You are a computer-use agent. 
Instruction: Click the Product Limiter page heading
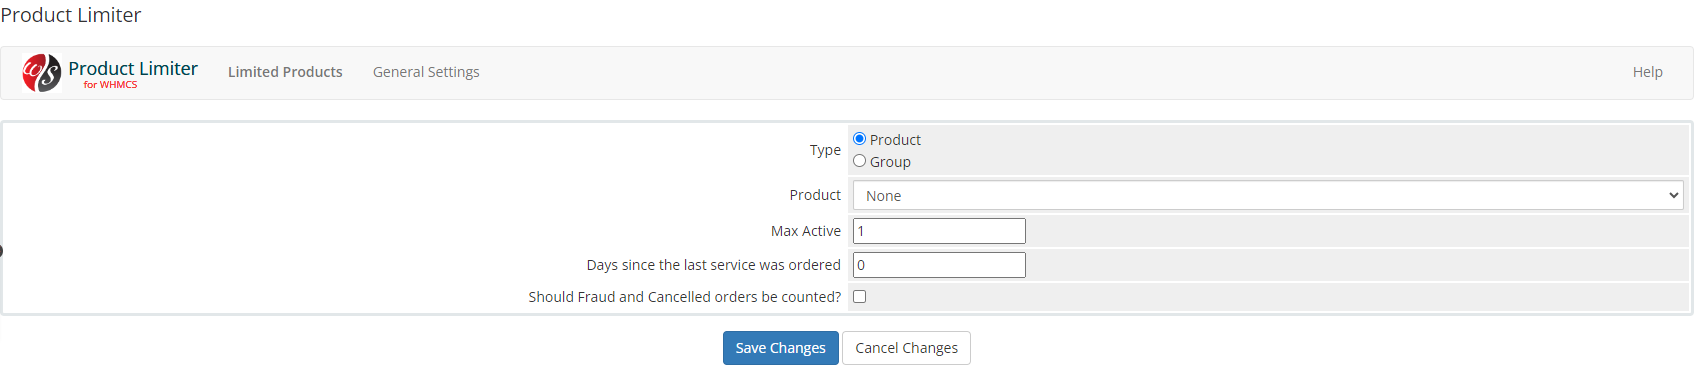[x=71, y=15]
